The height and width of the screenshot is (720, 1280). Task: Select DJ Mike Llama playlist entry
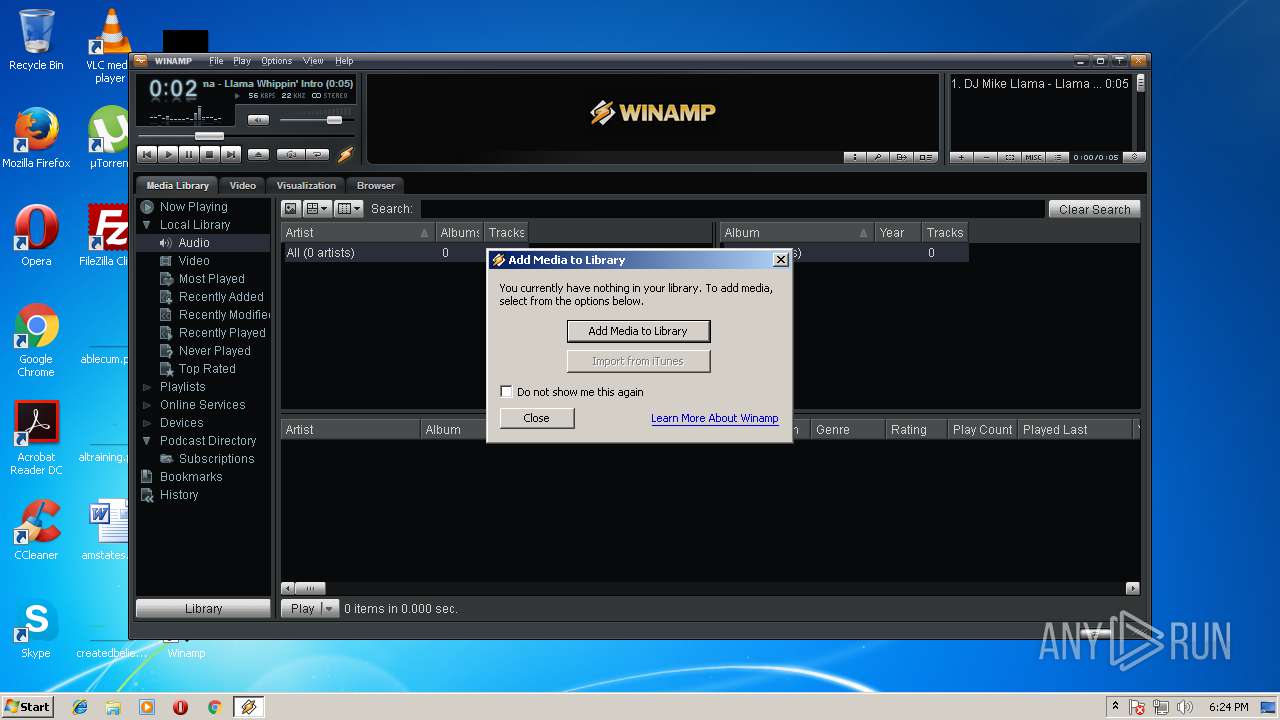click(1040, 84)
